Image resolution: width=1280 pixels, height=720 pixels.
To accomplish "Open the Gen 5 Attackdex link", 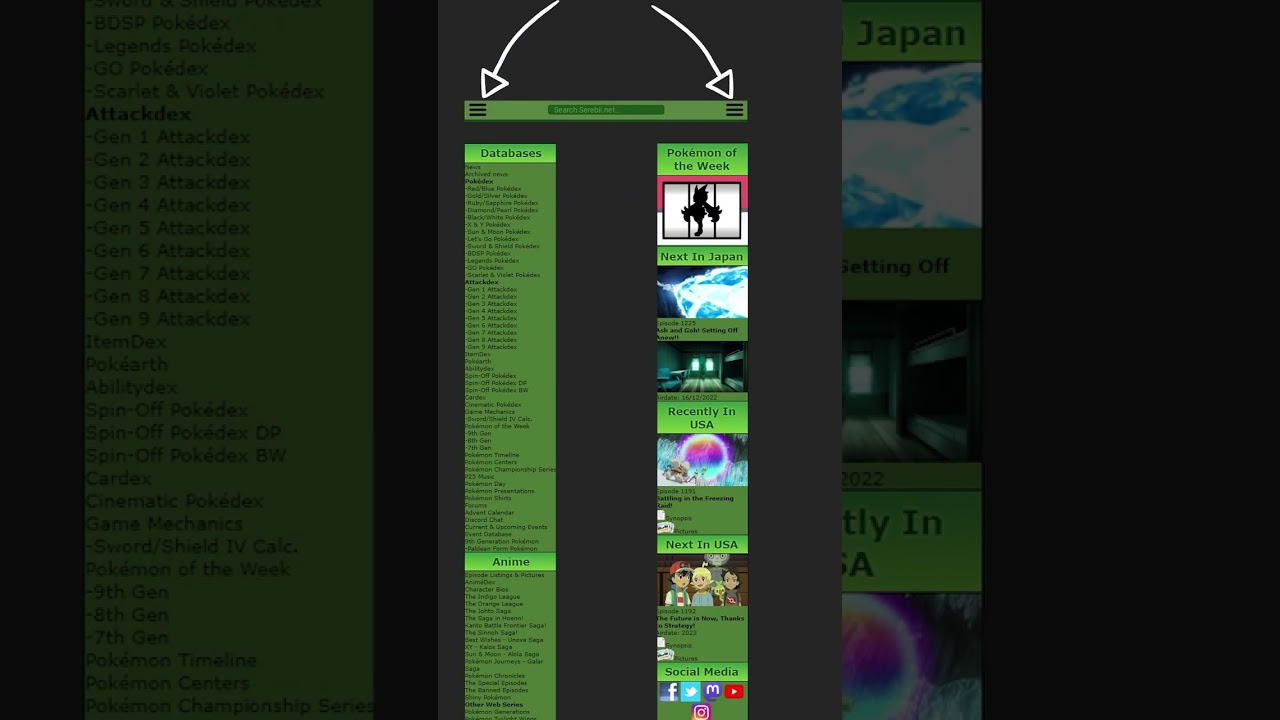I will pyautogui.click(x=491, y=318).
